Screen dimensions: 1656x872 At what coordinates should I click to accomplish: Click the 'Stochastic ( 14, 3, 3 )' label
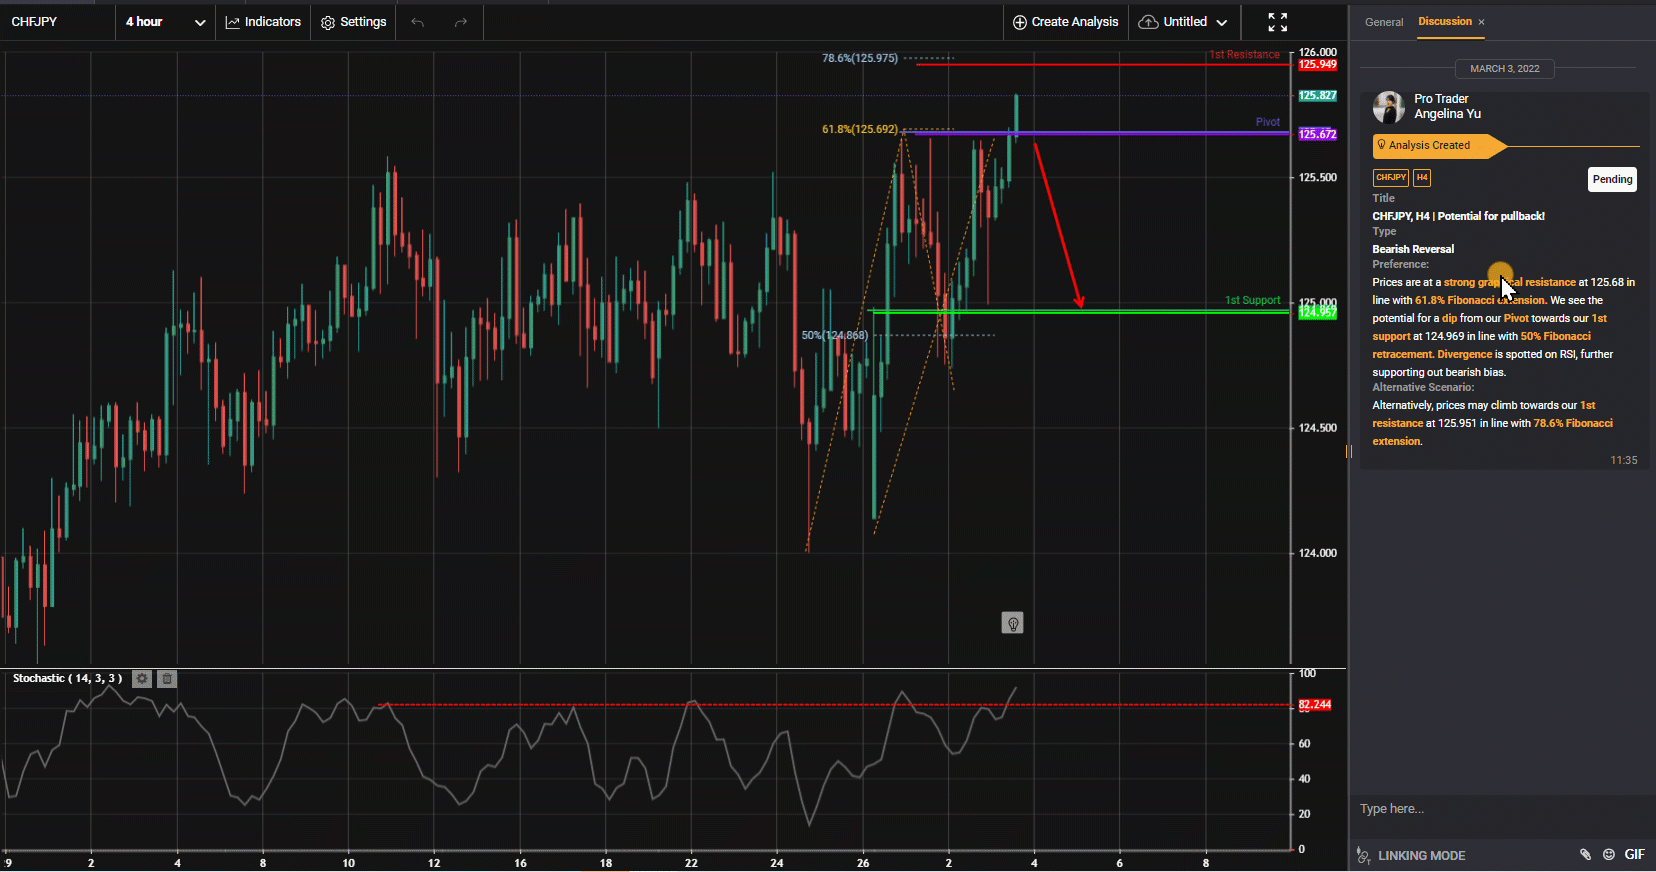click(67, 678)
